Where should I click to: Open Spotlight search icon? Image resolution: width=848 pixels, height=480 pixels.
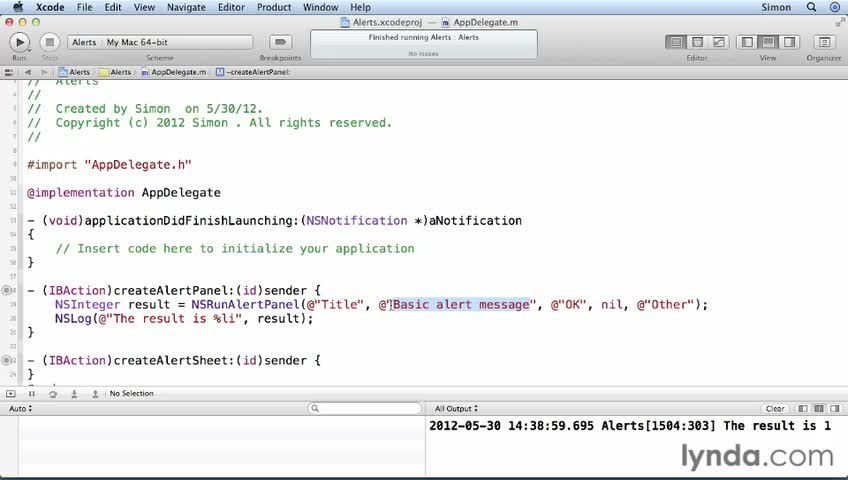coord(811,7)
